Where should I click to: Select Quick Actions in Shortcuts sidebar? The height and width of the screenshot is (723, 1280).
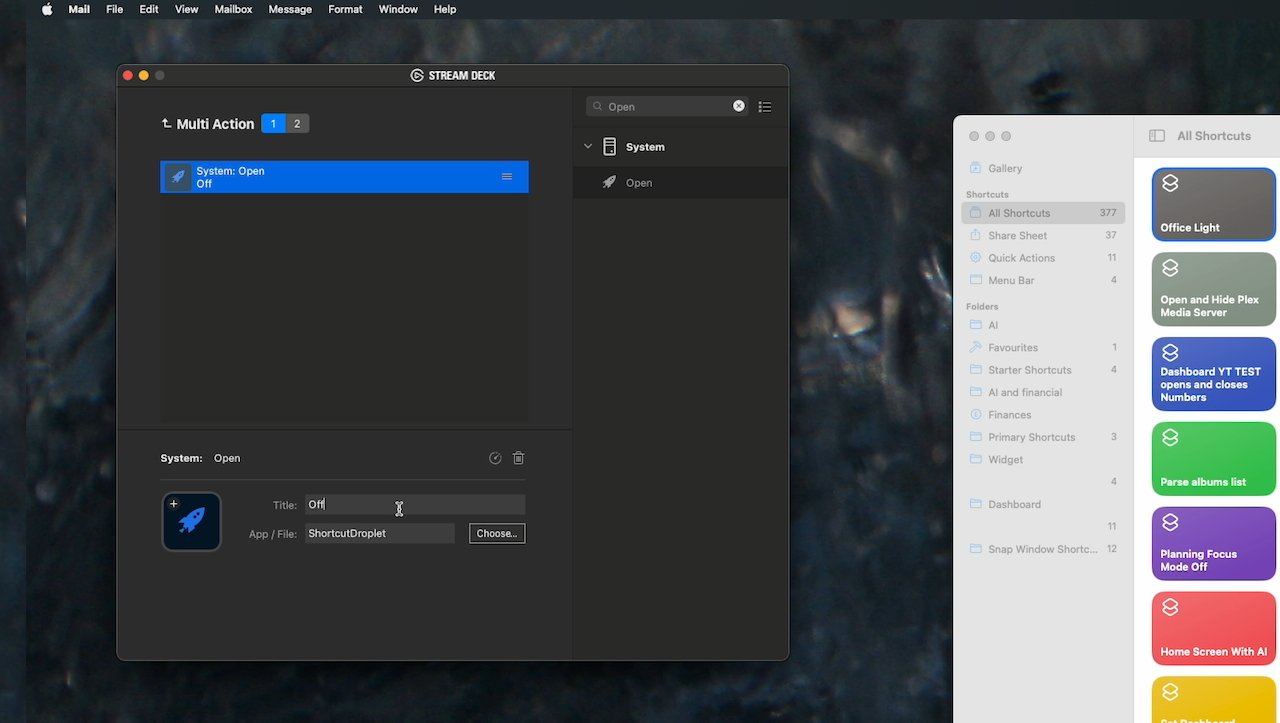pyautogui.click(x=1043, y=258)
